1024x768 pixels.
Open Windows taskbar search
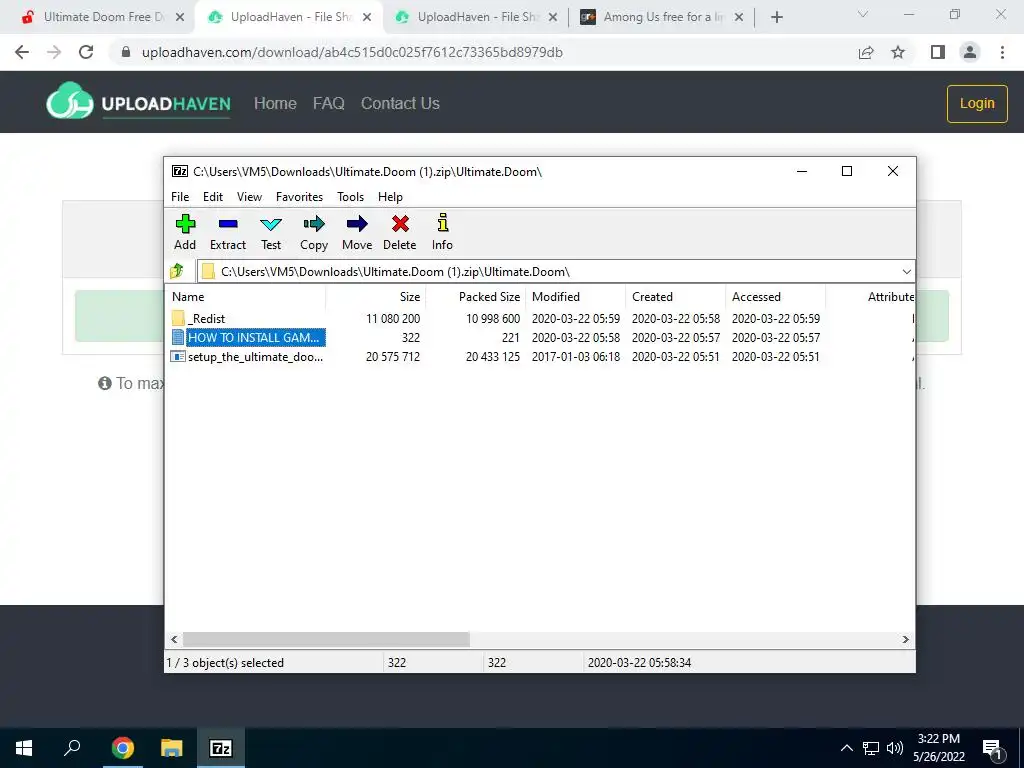pyautogui.click(x=72, y=748)
